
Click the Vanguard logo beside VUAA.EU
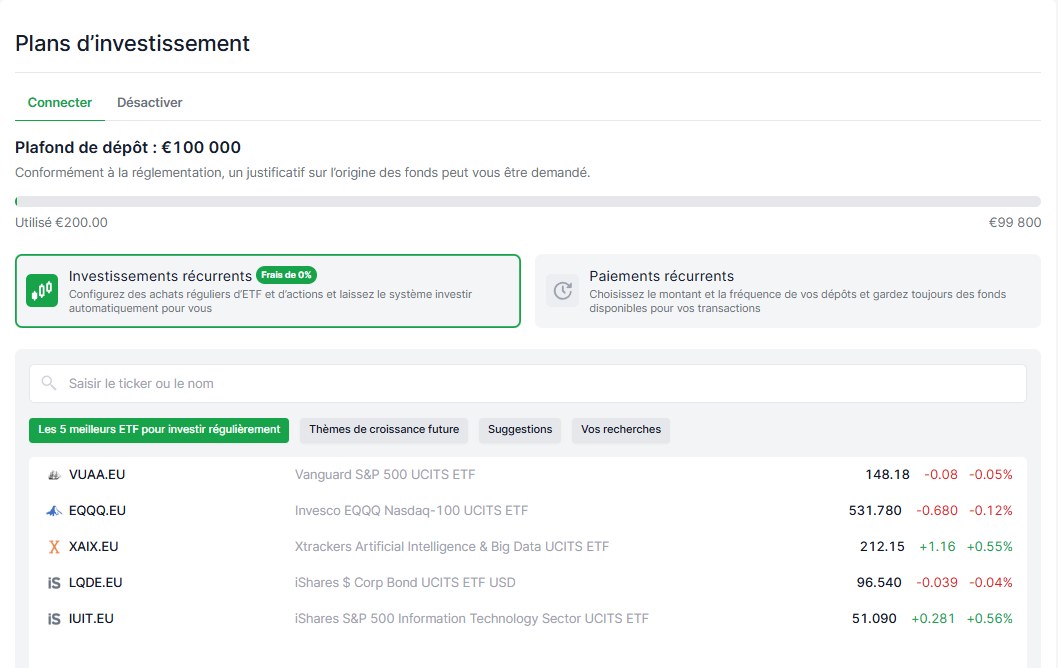pos(54,475)
